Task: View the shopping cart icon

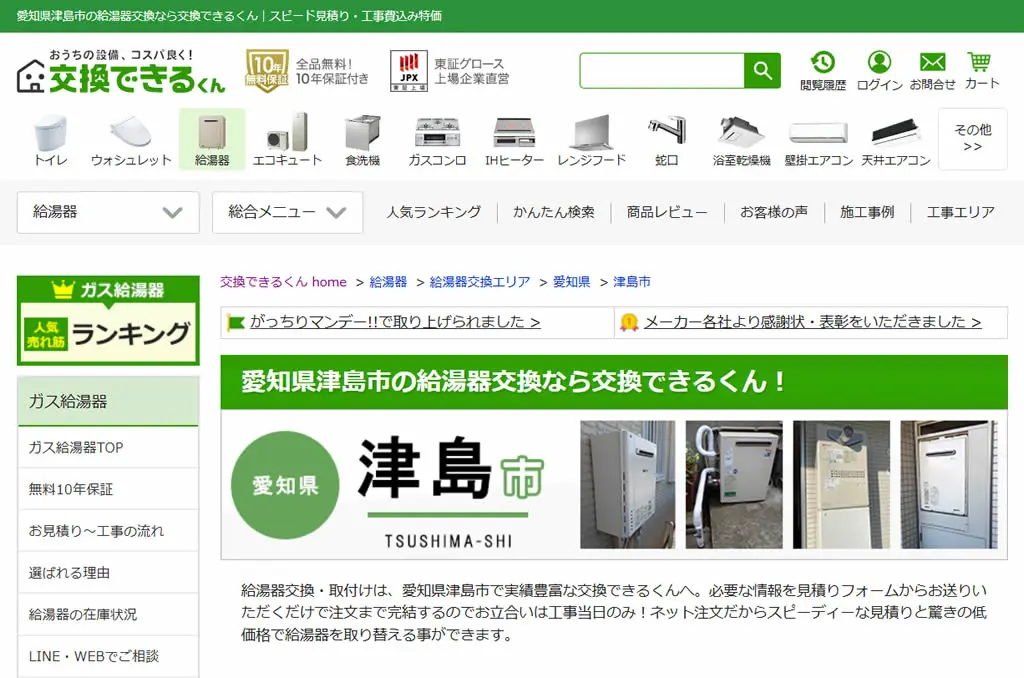Action: [980, 62]
